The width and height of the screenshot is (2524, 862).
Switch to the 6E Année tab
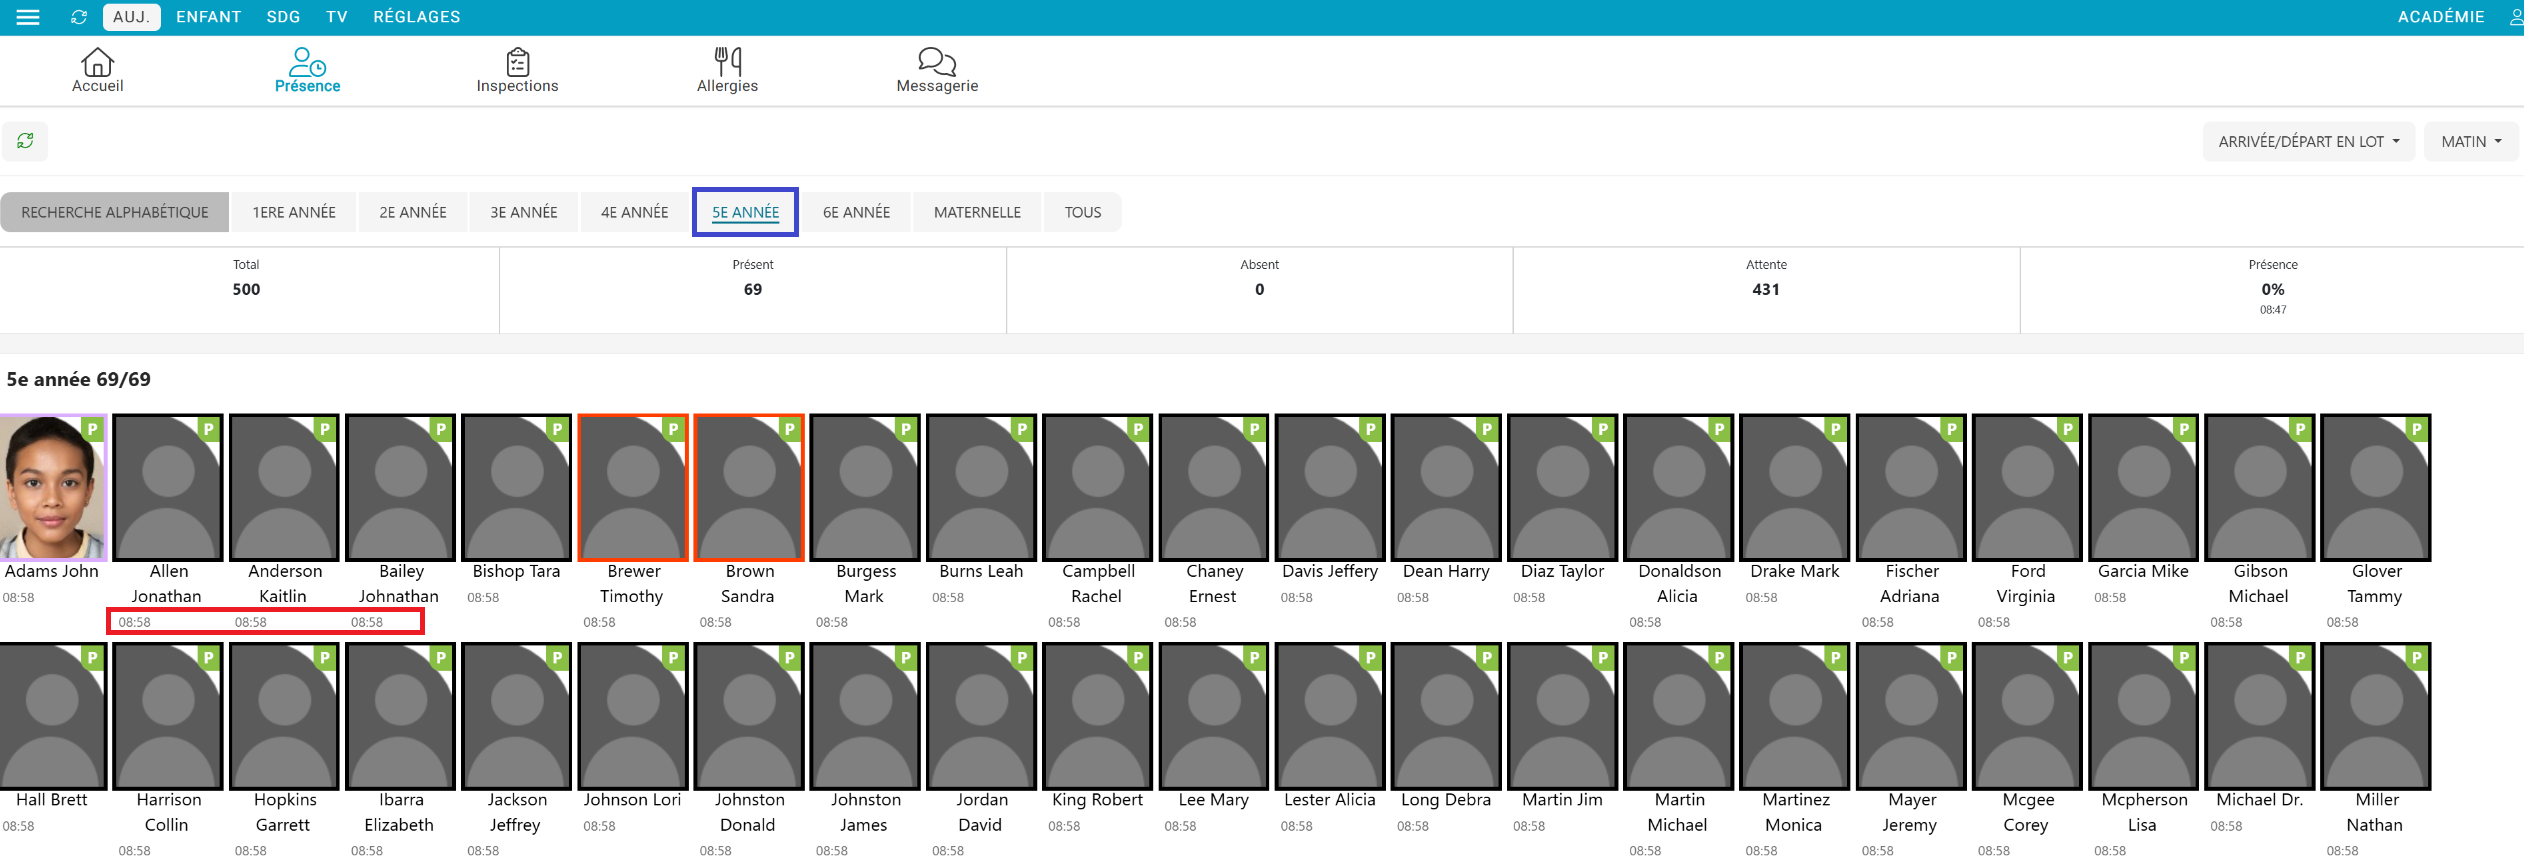coord(856,212)
